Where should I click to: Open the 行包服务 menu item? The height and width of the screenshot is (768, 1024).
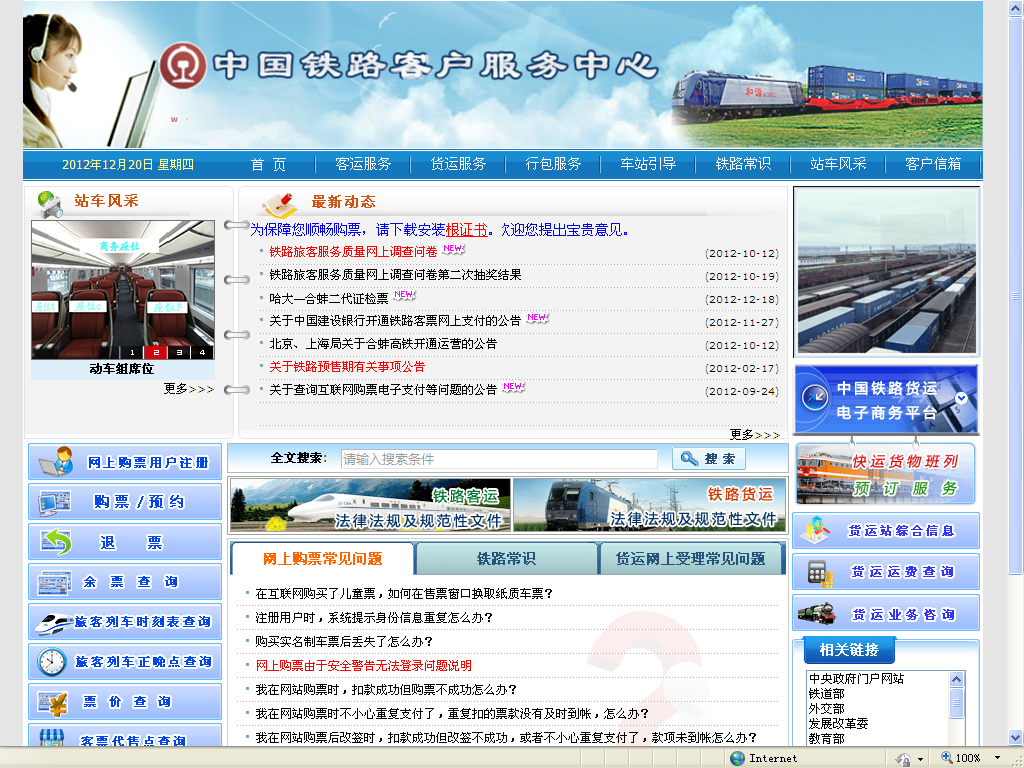pos(553,164)
